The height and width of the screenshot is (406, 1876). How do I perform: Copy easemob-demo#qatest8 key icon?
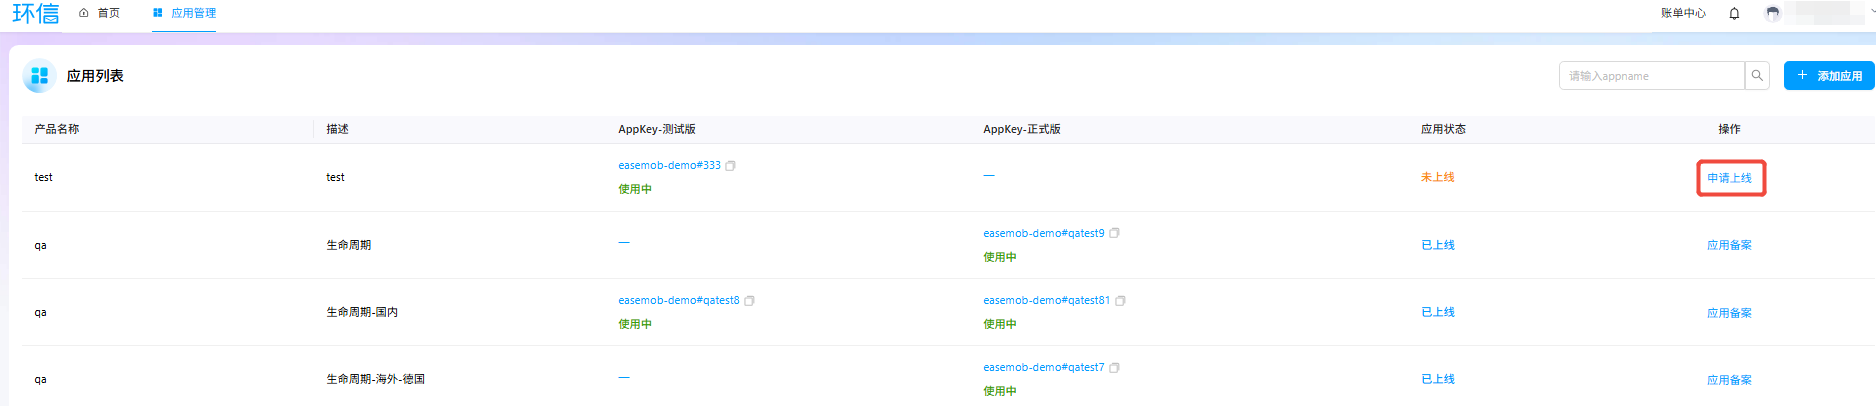tap(749, 301)
